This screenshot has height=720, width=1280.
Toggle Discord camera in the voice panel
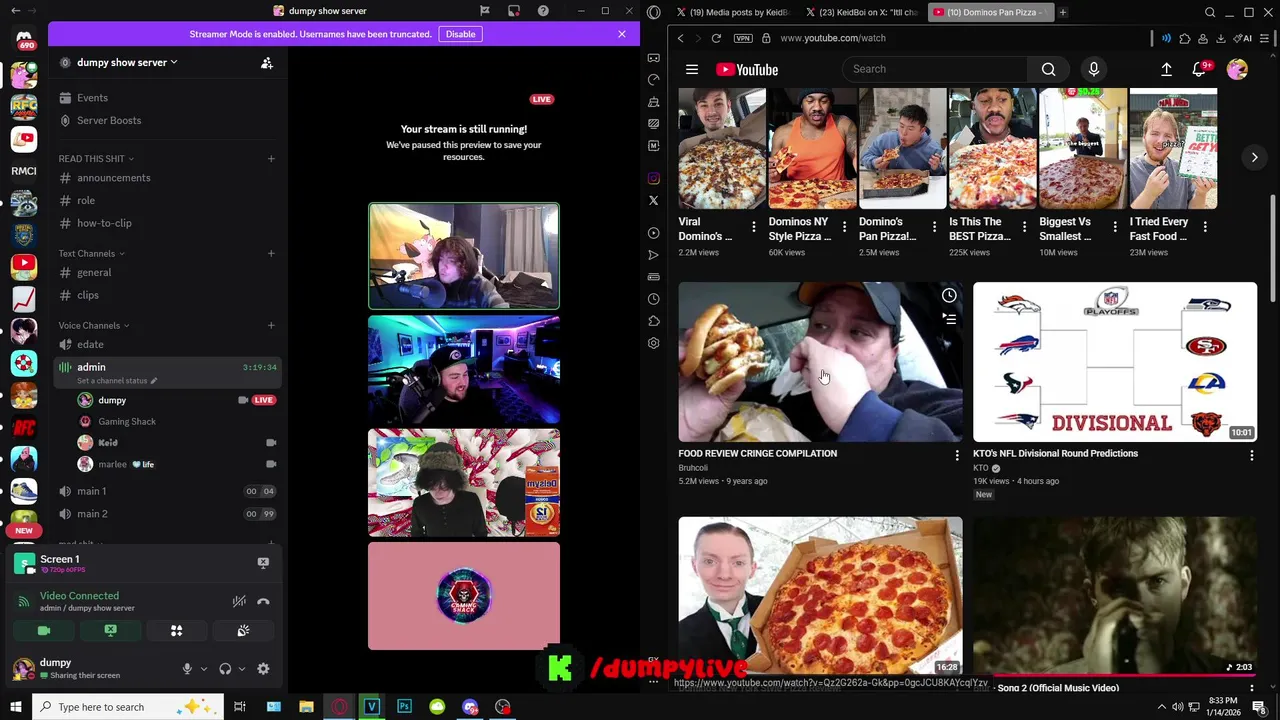(44, 631)
